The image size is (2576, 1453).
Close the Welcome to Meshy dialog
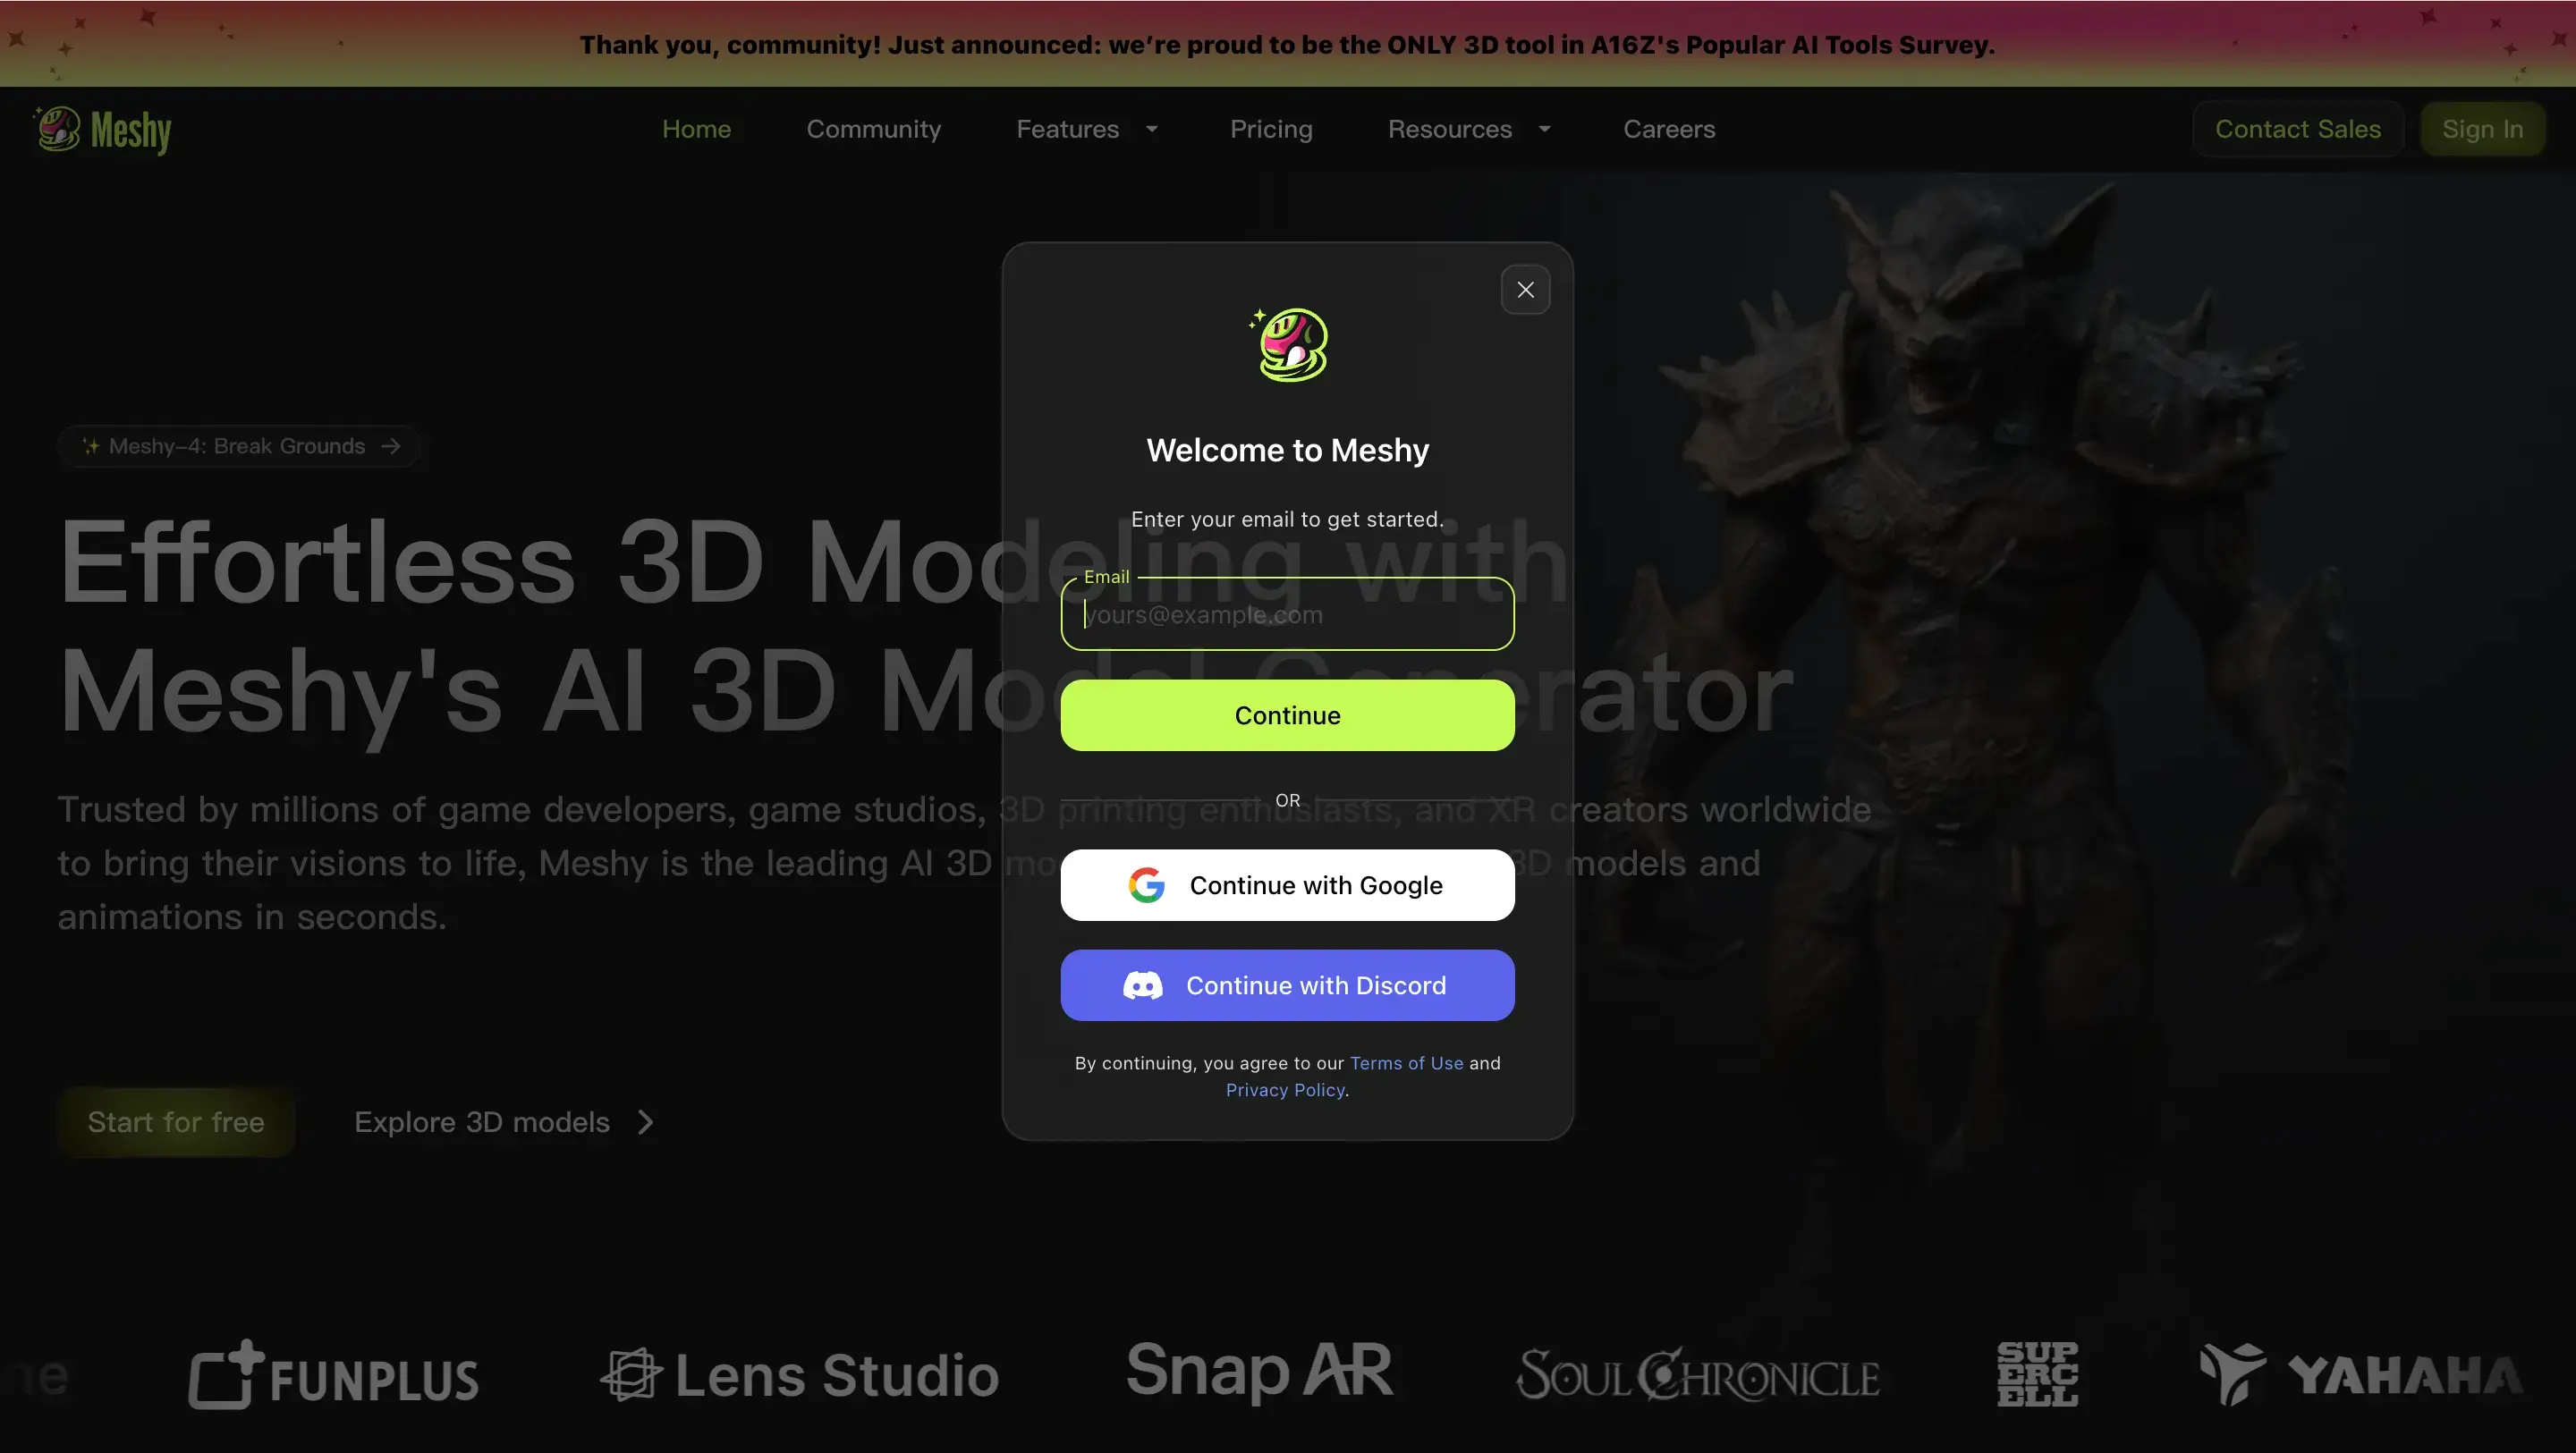point(1524,289)
